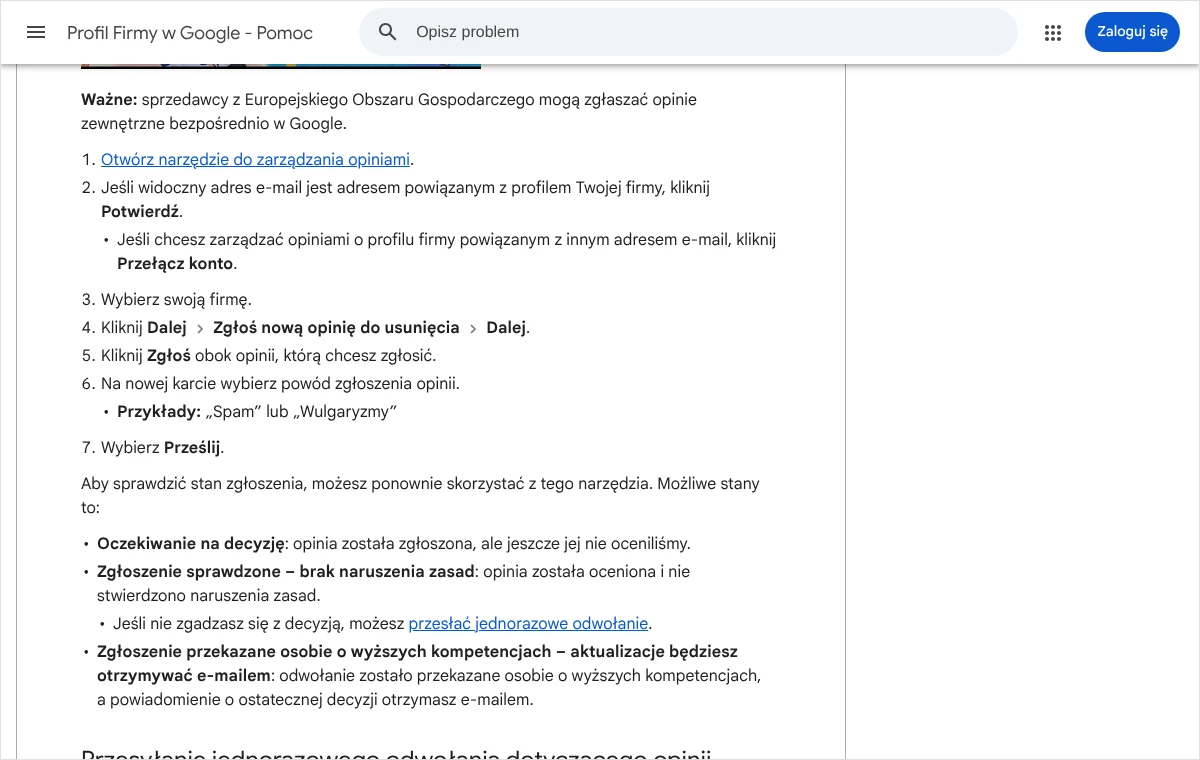Click Zgłoszenie sprawdzone – brak naruszenia zasad
Image resolution: width=1200 pixels, height=760 pixels.
point(285,572)
